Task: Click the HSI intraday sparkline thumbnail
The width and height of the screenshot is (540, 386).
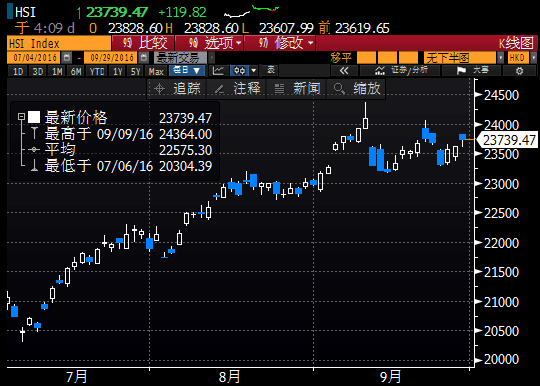Action: [x=251, y=11]
